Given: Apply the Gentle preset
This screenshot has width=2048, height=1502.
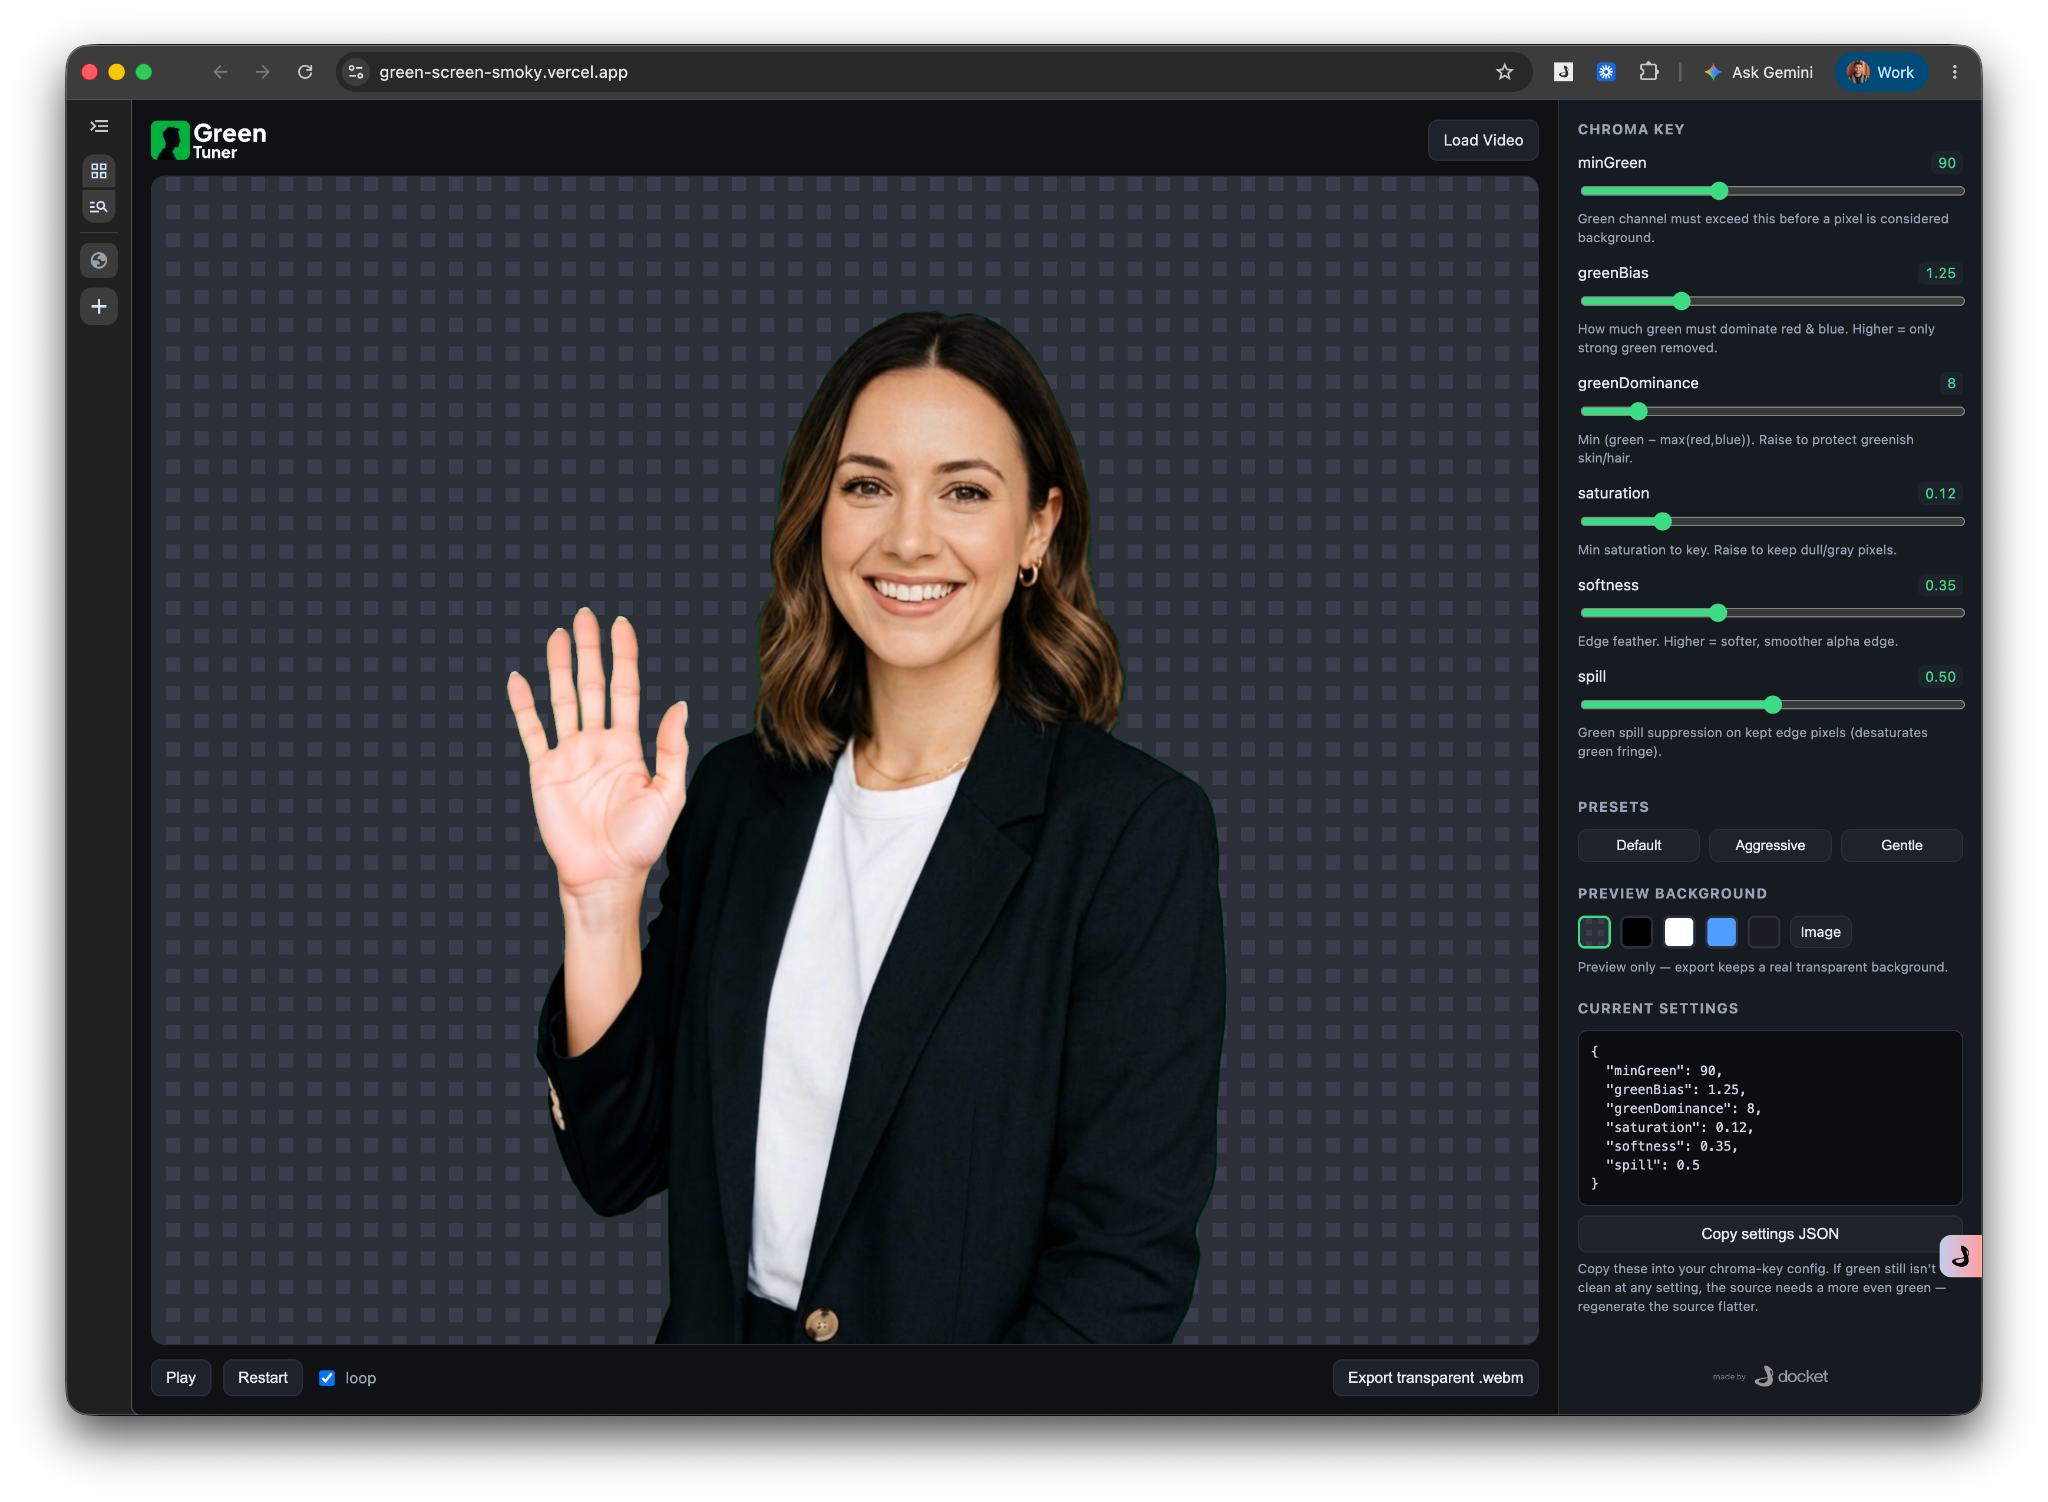Looking at the screenshot, I should pyautogui.click(x=1901, y=845).
